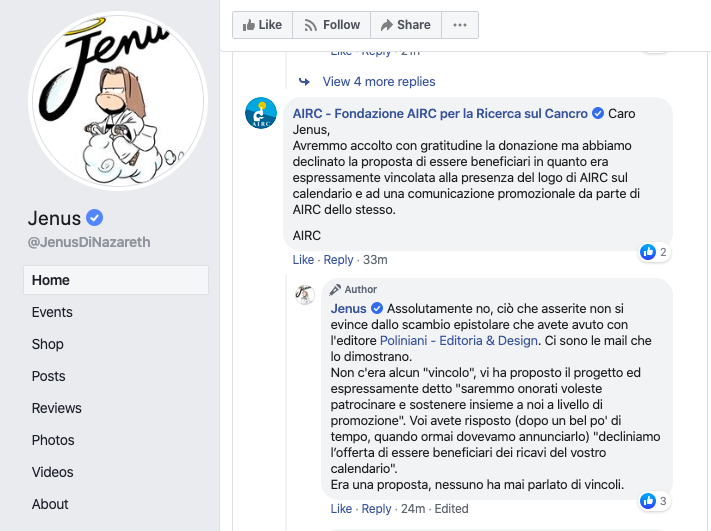
Task: Like the AIRC comment
Action: tap(303, 260)
